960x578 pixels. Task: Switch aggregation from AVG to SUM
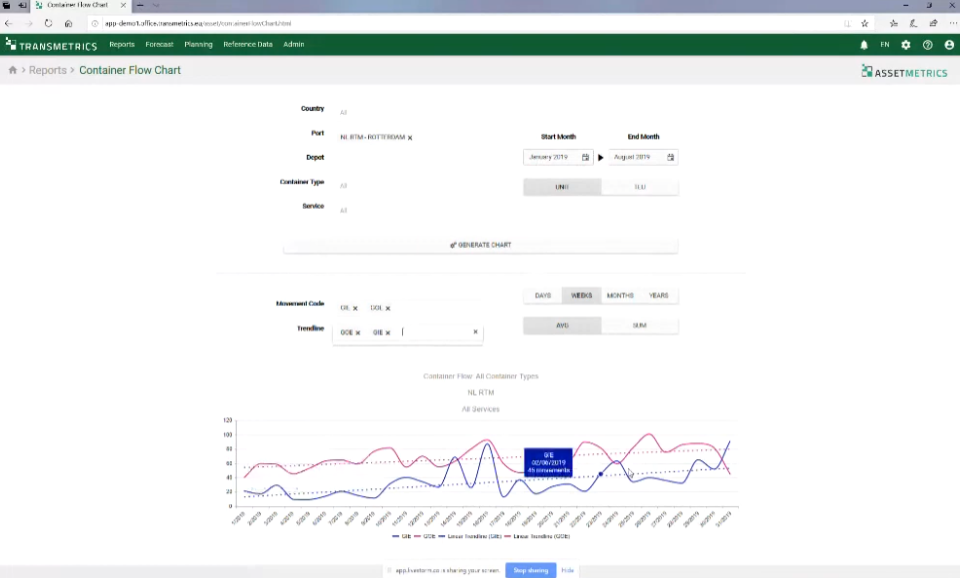638,325
